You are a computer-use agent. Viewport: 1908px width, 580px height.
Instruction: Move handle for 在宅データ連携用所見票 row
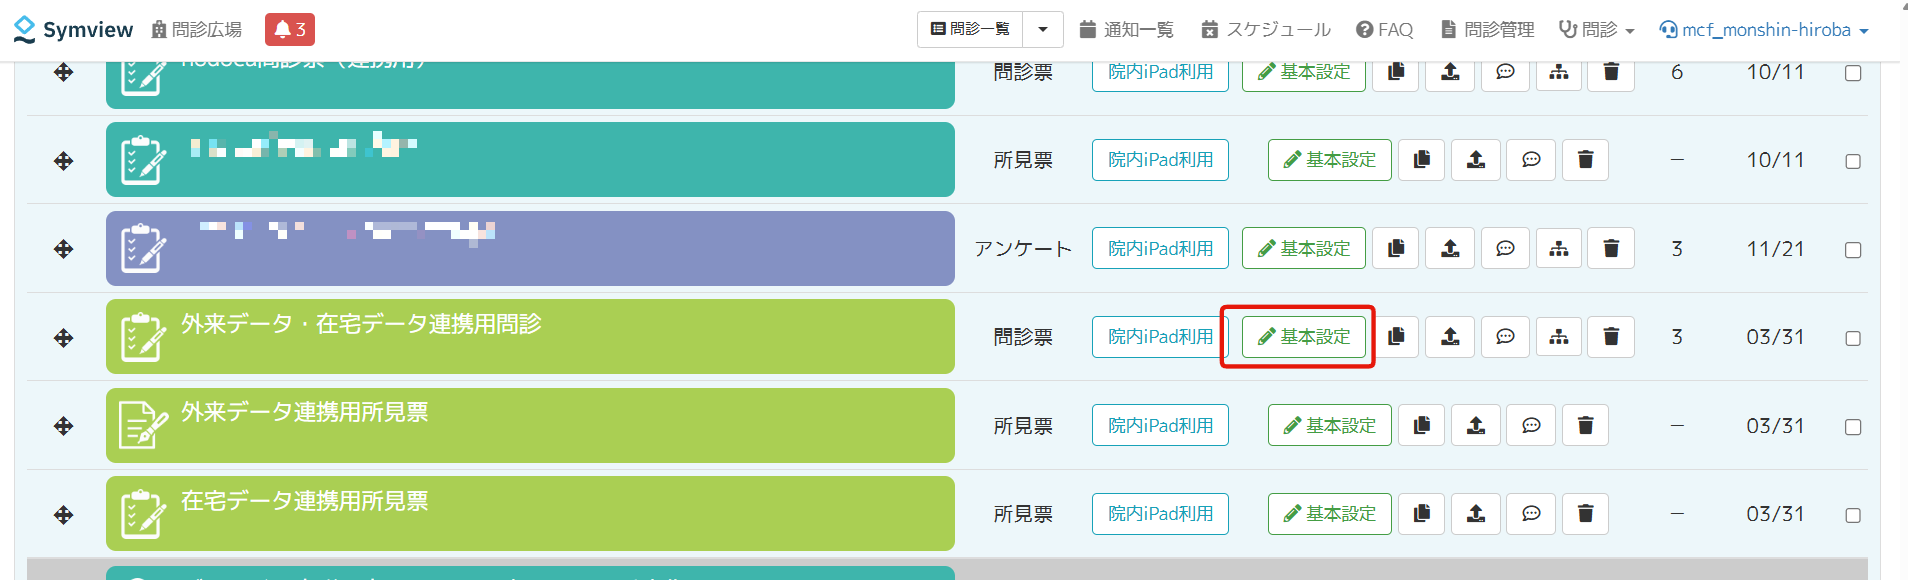click(64, 515)
